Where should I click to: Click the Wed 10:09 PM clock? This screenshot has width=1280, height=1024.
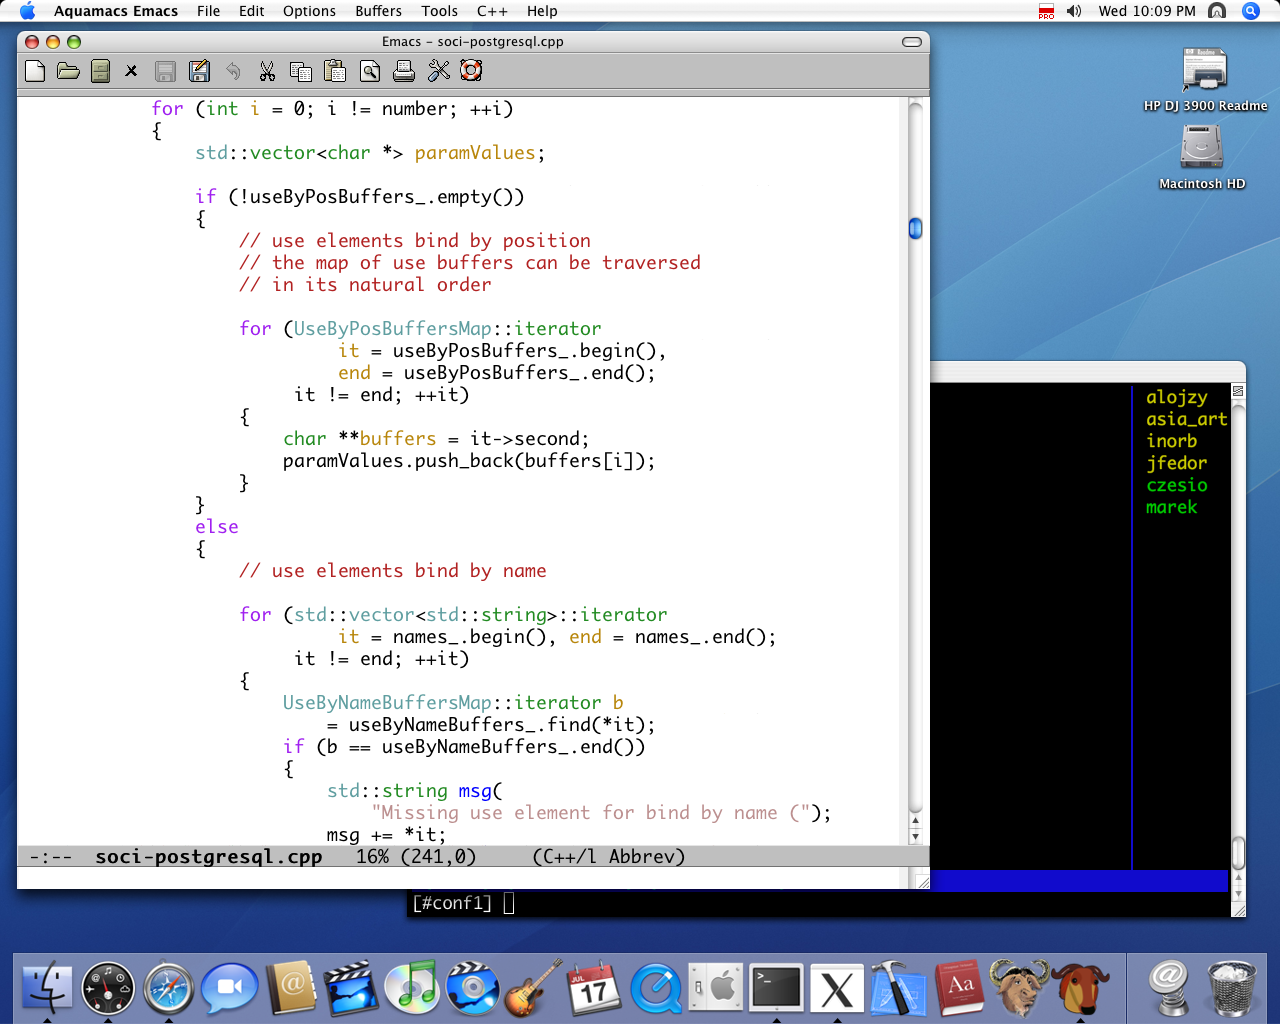(1146, 11)
